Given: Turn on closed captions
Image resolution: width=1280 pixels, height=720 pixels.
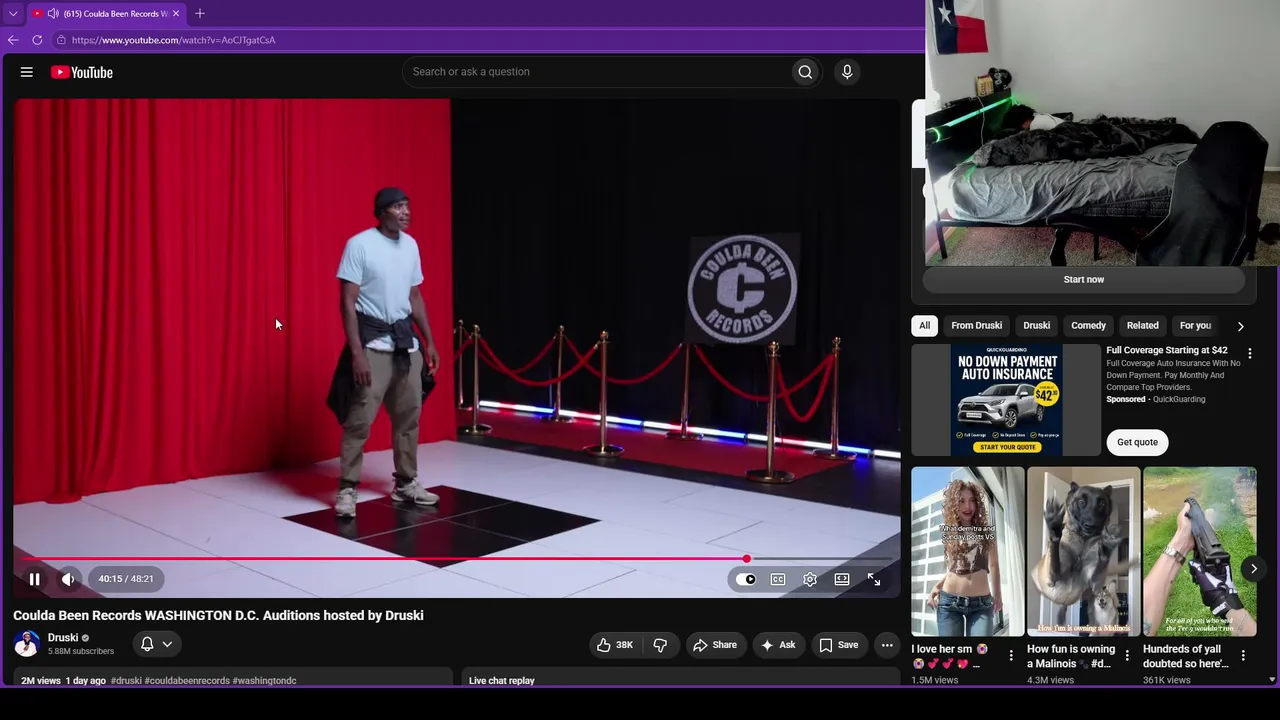Looking at the screenshot, I should point(778,579).
